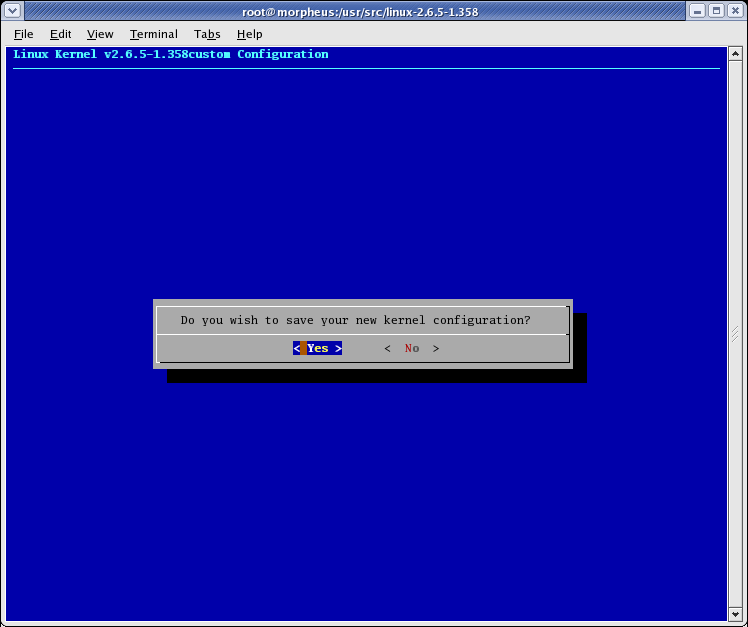The width and height of the screenshot is (748, 627).
Task: Open the File menu
Action: (24, 34)
